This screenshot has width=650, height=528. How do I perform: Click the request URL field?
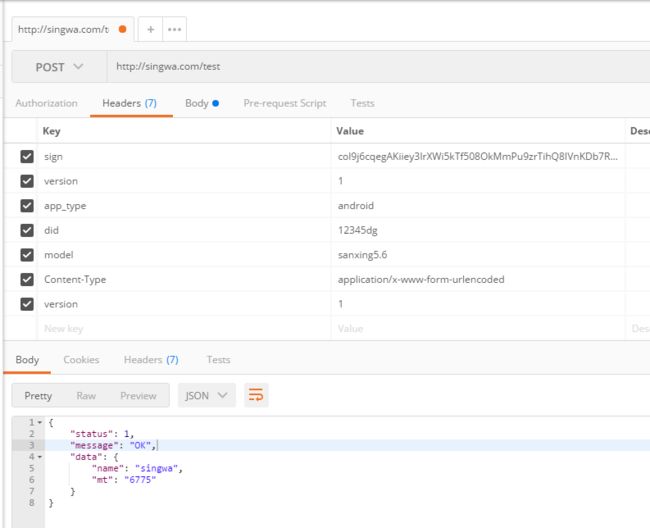click(x=378, y=67)
